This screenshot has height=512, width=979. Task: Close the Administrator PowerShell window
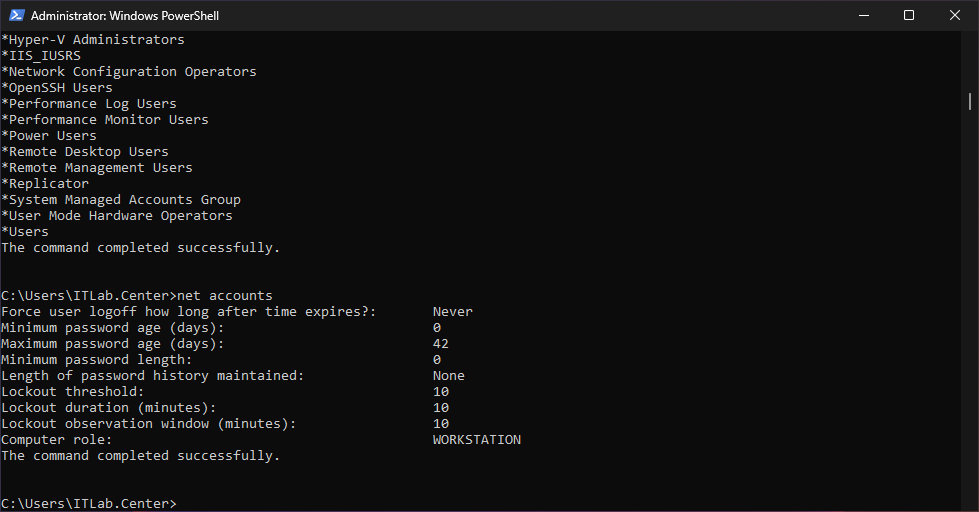[x=954, y=15]
